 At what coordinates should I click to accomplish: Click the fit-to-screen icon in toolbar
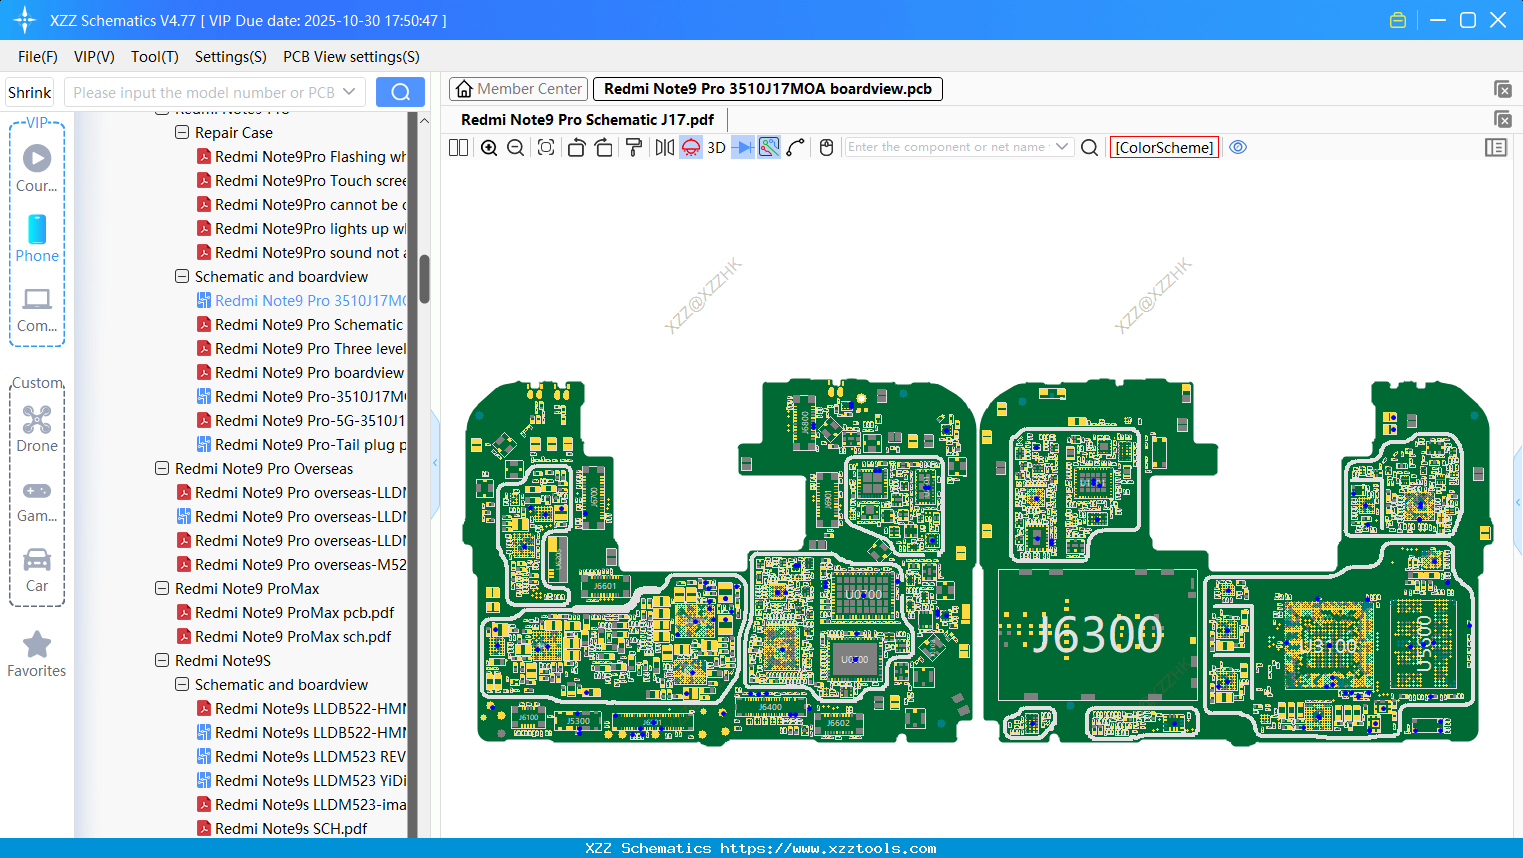[x=546, y=148]
